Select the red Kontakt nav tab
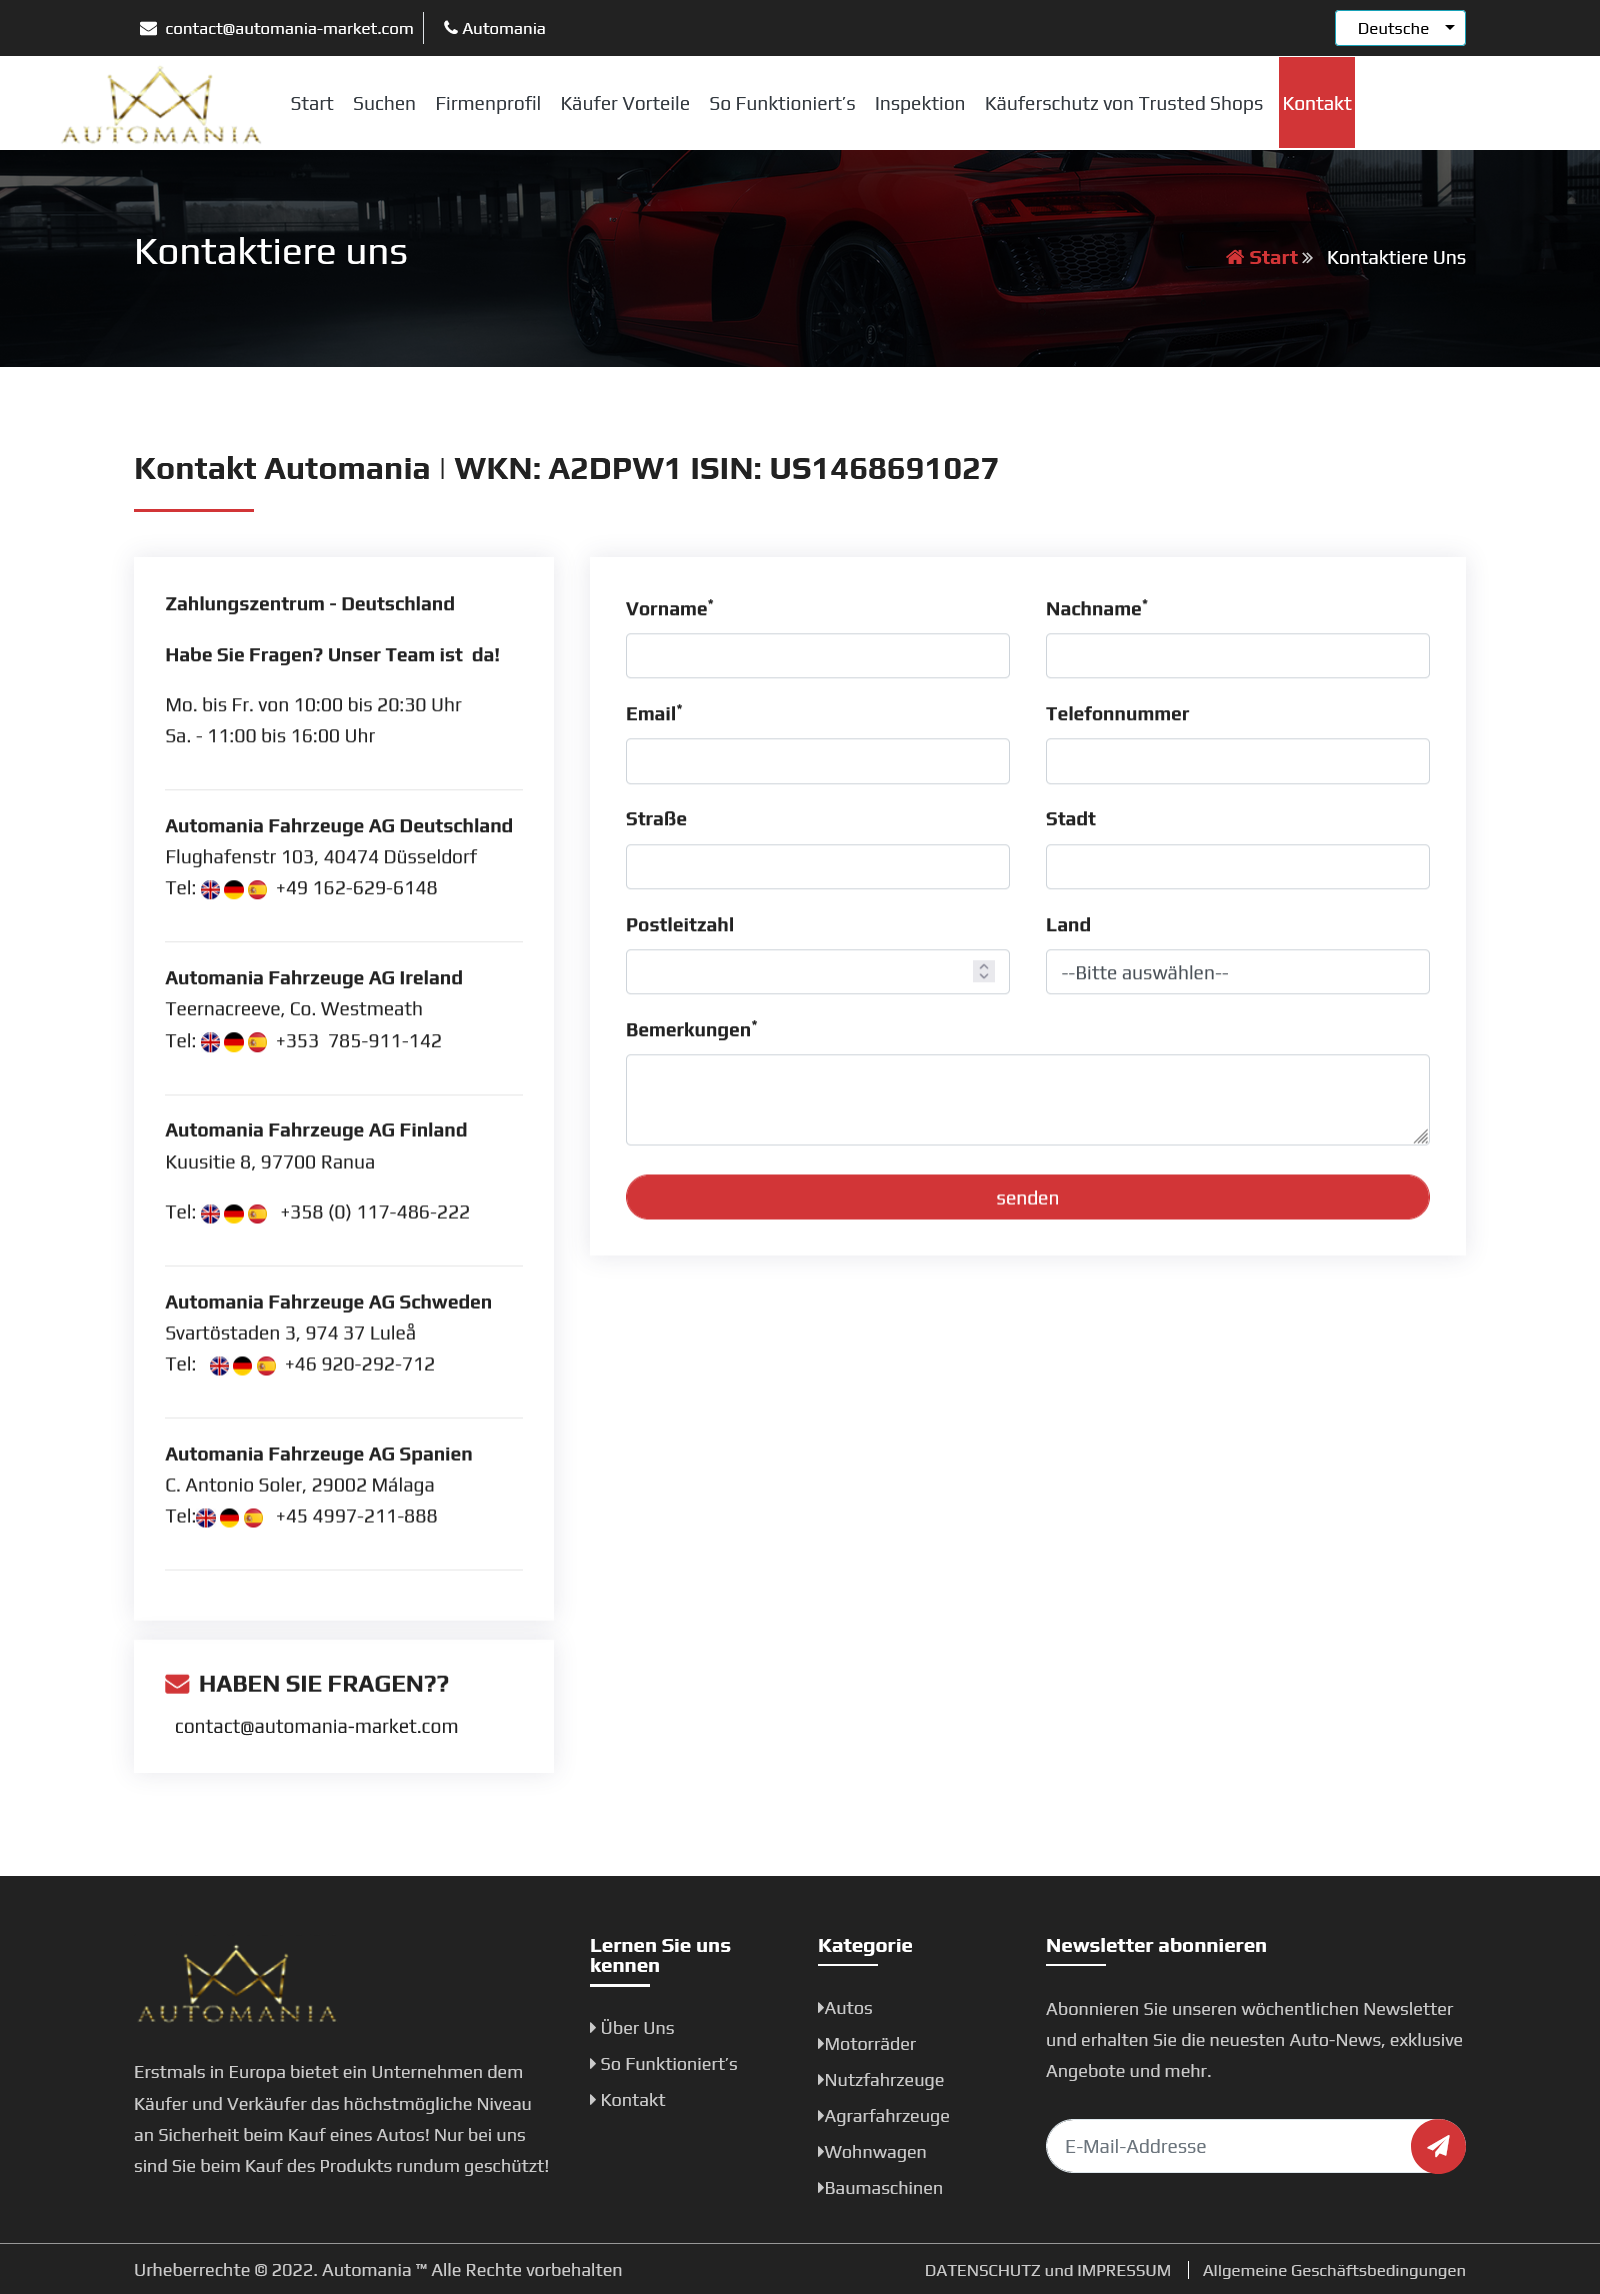The image size is (1600, 2294). [1317, 103]
